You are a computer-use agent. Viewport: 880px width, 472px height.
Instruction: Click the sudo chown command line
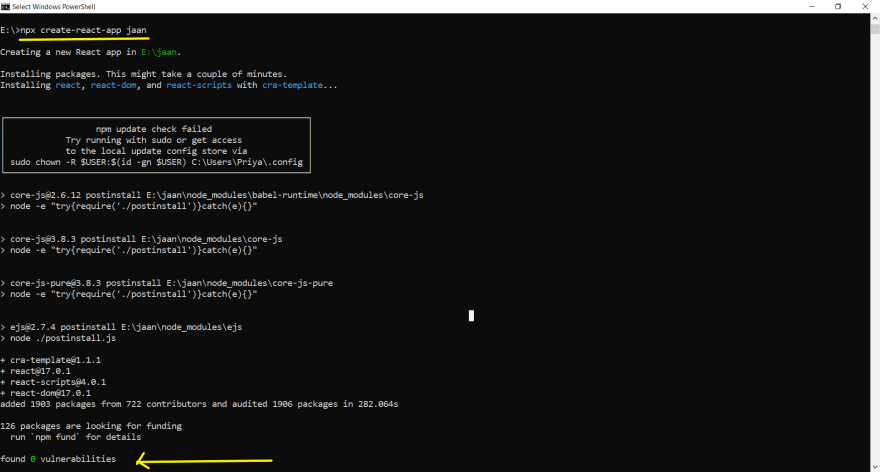pyautogui.click(x=157, y=162)
